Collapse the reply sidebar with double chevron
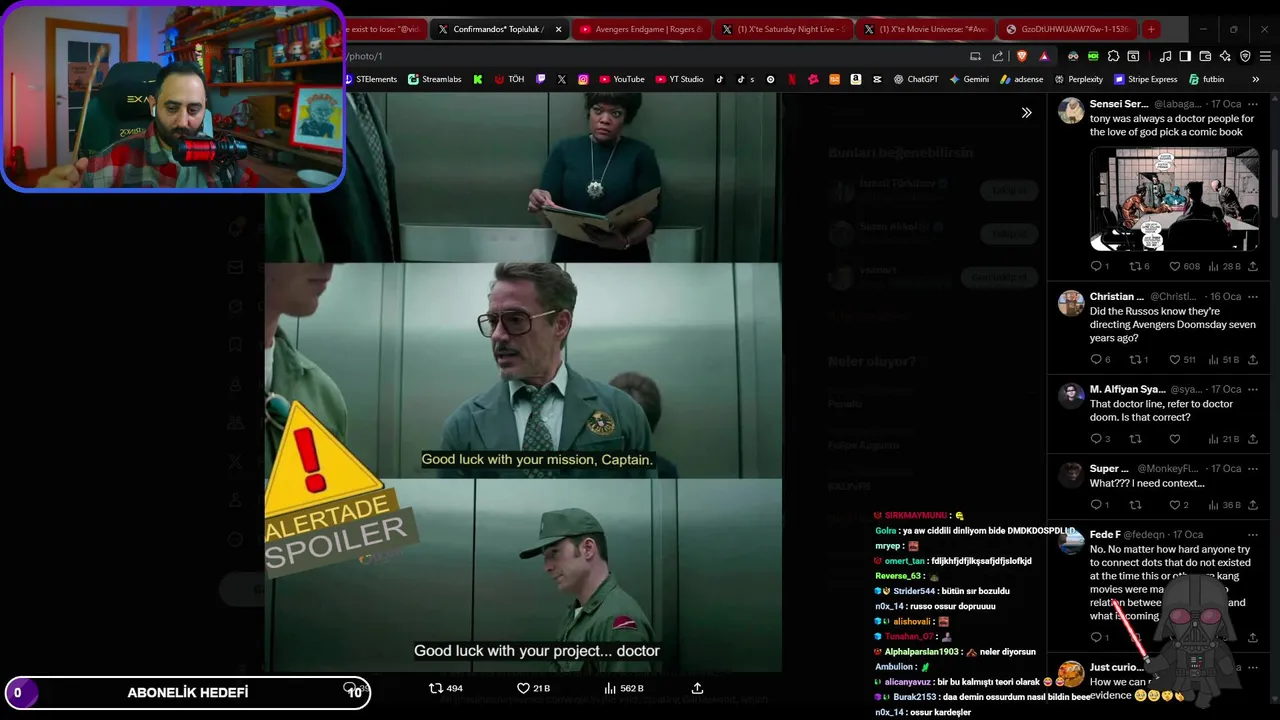The height and width of the screenshot is (720, 1280). pos(1026,113)
